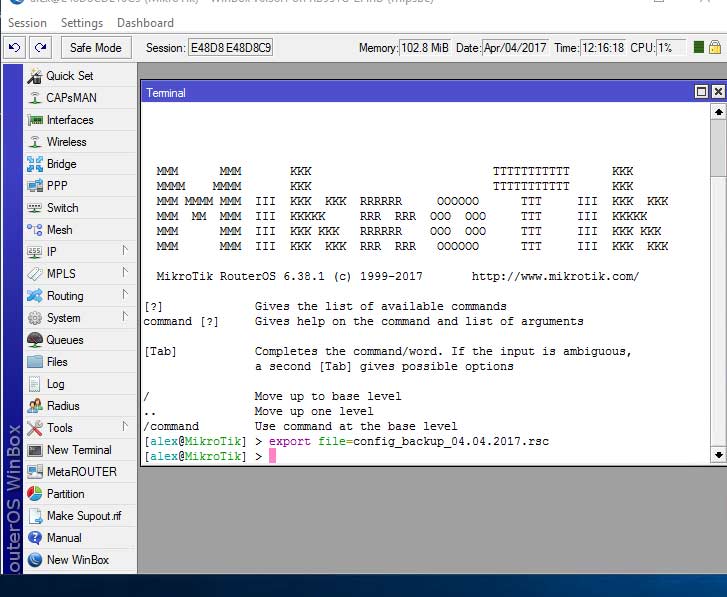Click the Memory value 102.8 MiB
727x597 pixels.
tap(425, 48)
